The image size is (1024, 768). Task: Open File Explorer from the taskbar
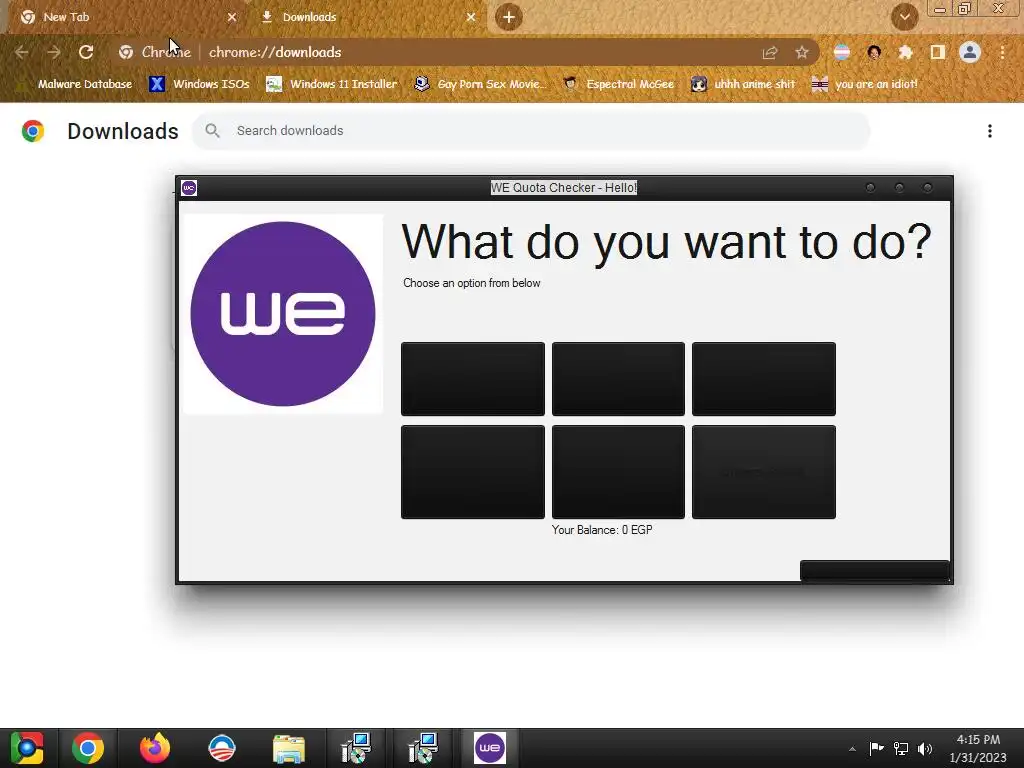289,748
